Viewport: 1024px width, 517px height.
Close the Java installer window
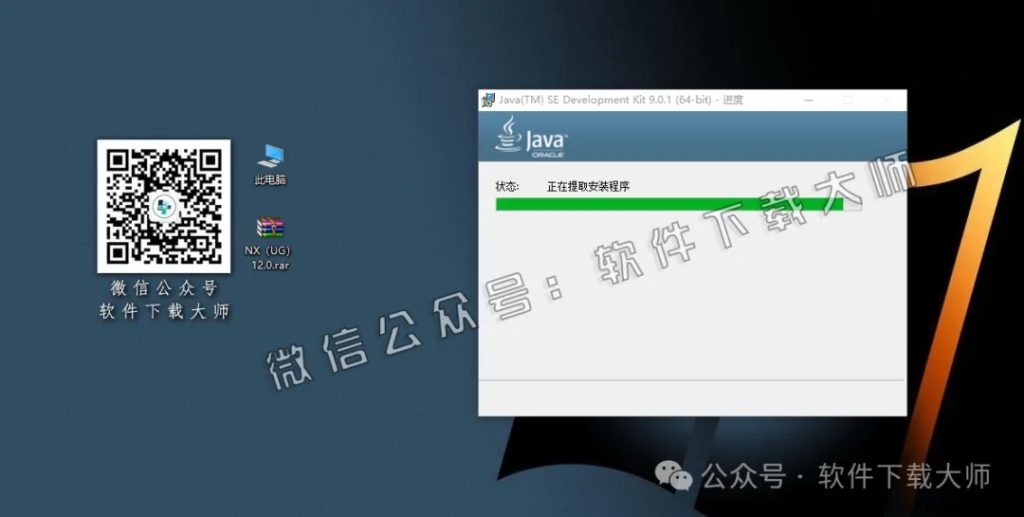pos(887,100)
